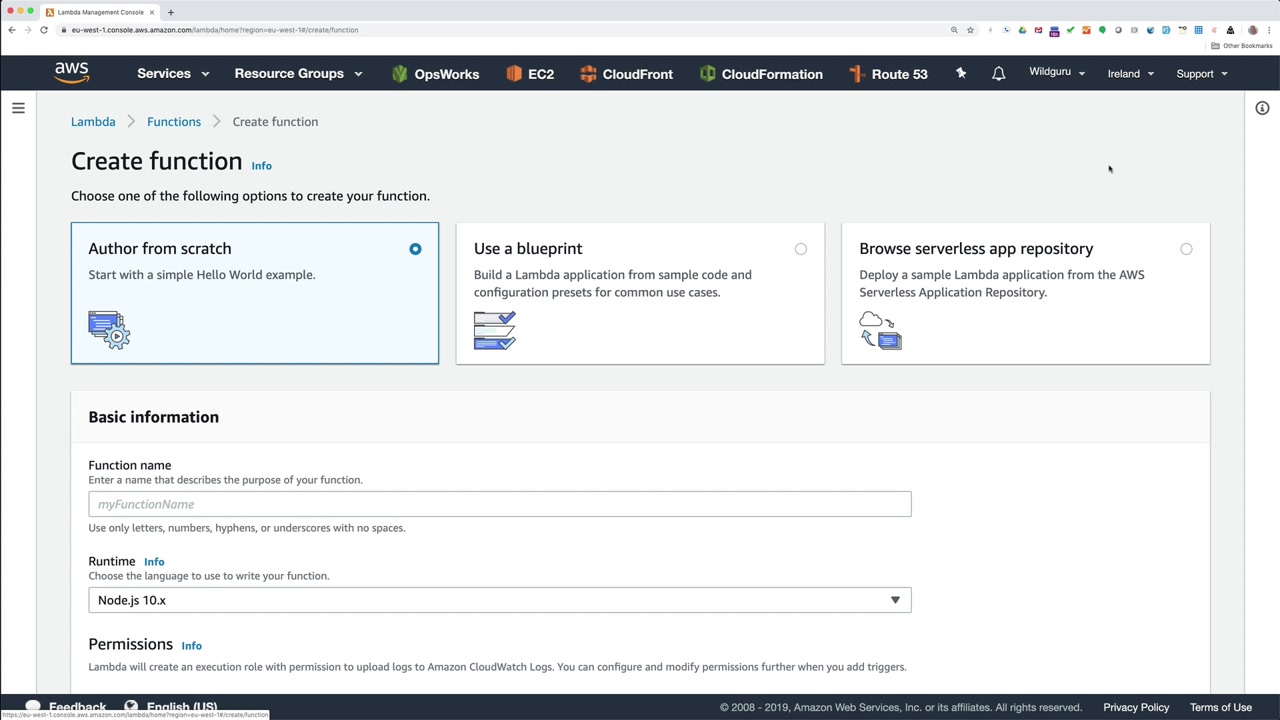Open the Support dropdown menu
The height and width of the screenshot is (720, 1280).
point(1202,74)
